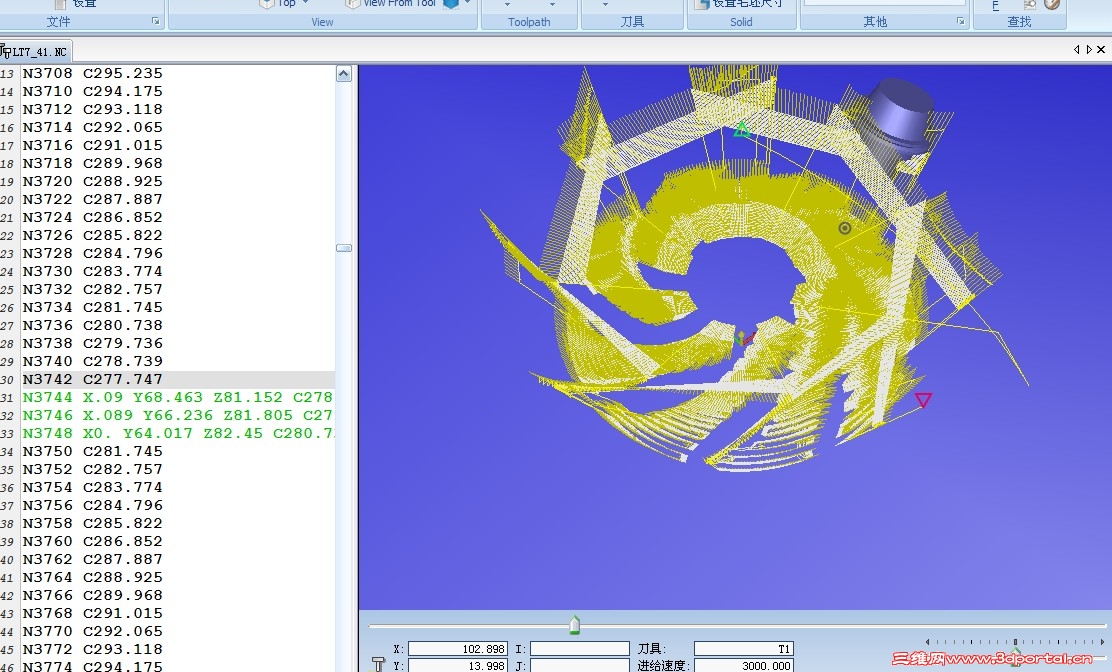Screen dimensions: 1112x672
Task: Select line N3770 C292.065
Action: 92,632
